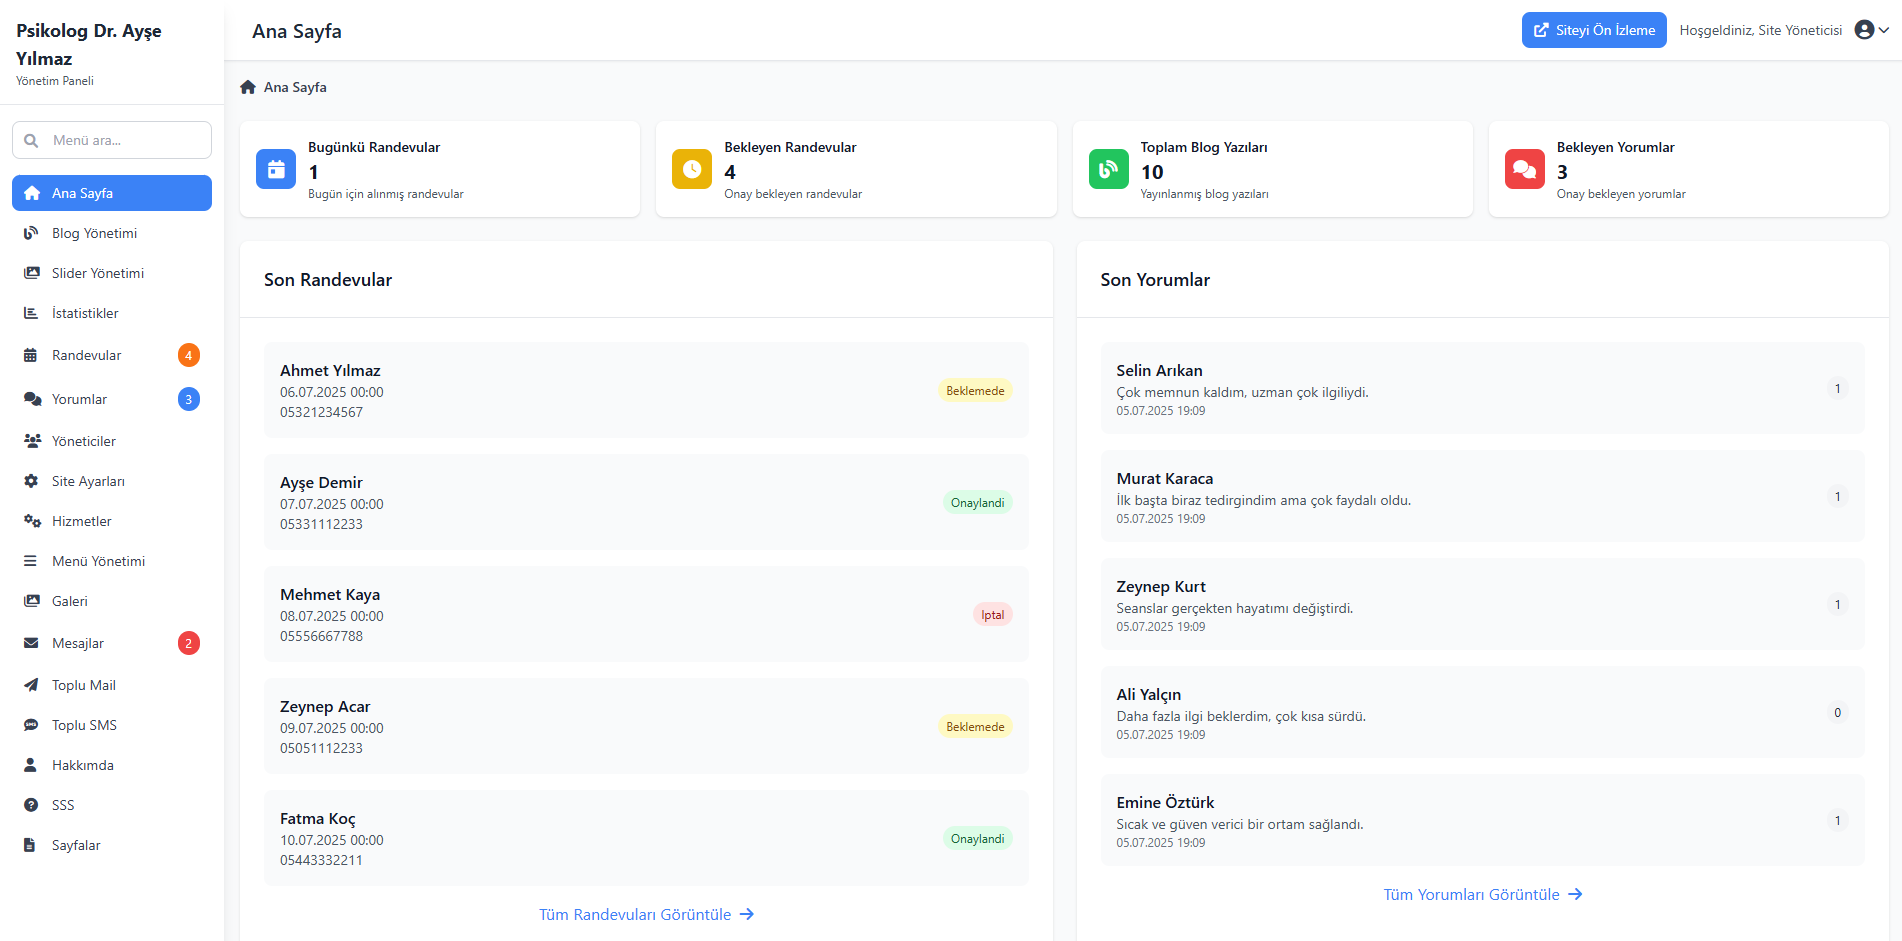Click the red comments icon for Bekleyen Yorumlar
1902x941 pixels.
1524,169
